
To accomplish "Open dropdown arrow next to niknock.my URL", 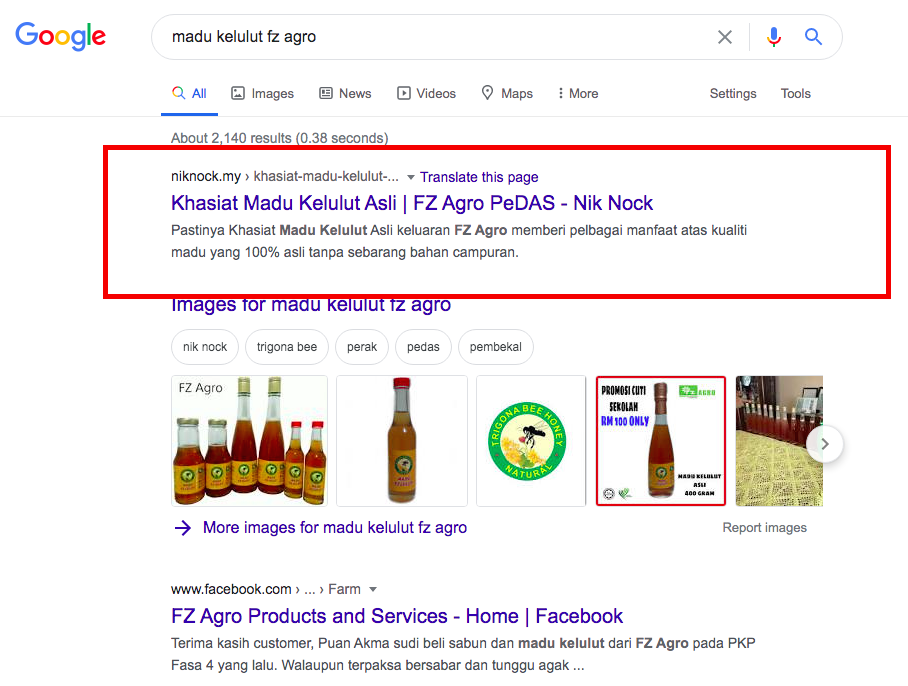I will (411, 177).
